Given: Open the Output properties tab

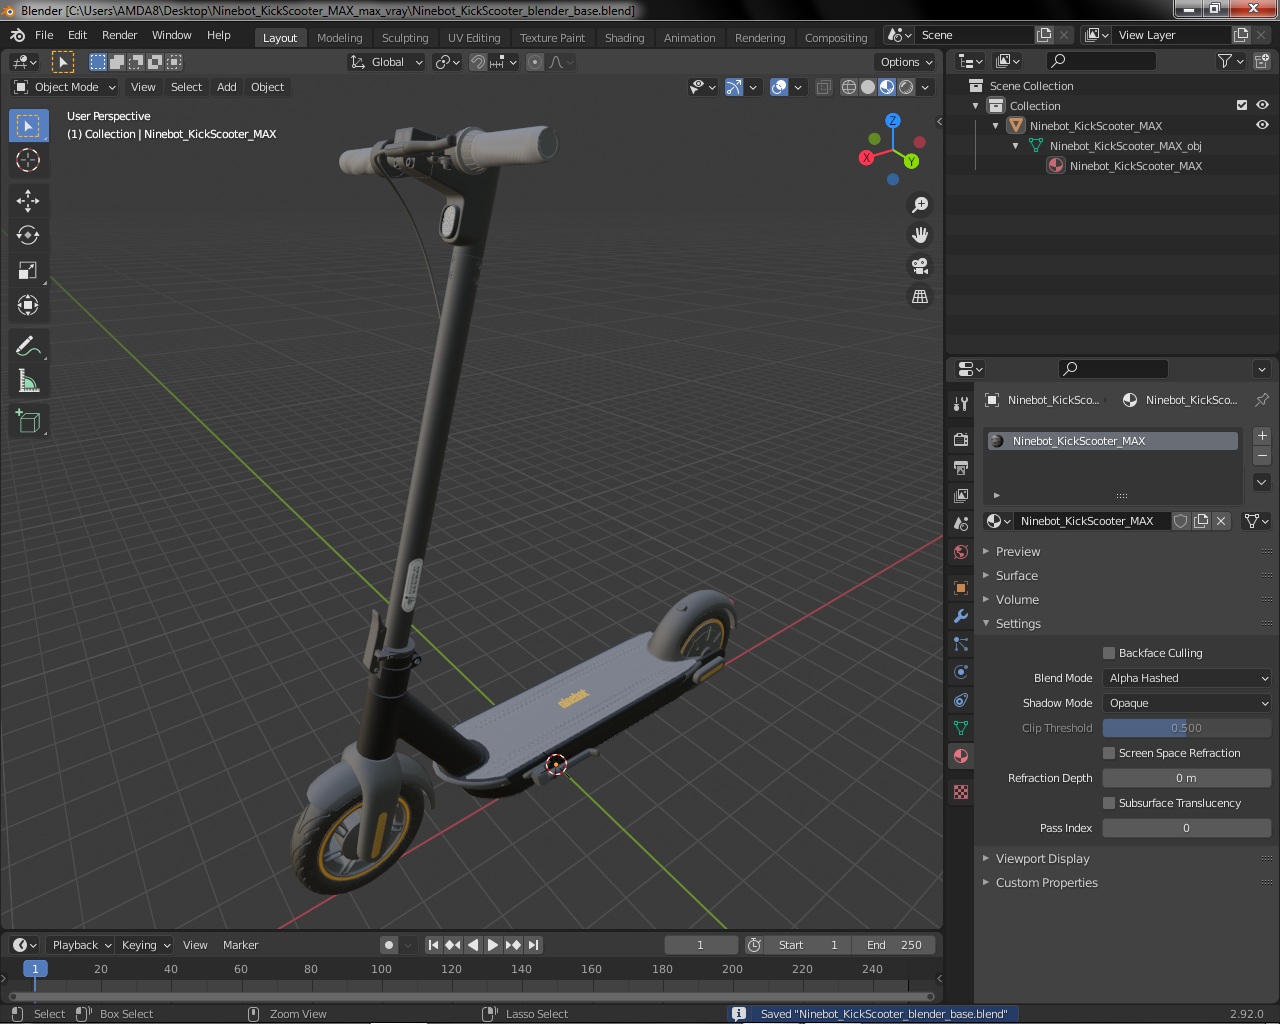Looking at the screenshot, I should coord(961,467).
